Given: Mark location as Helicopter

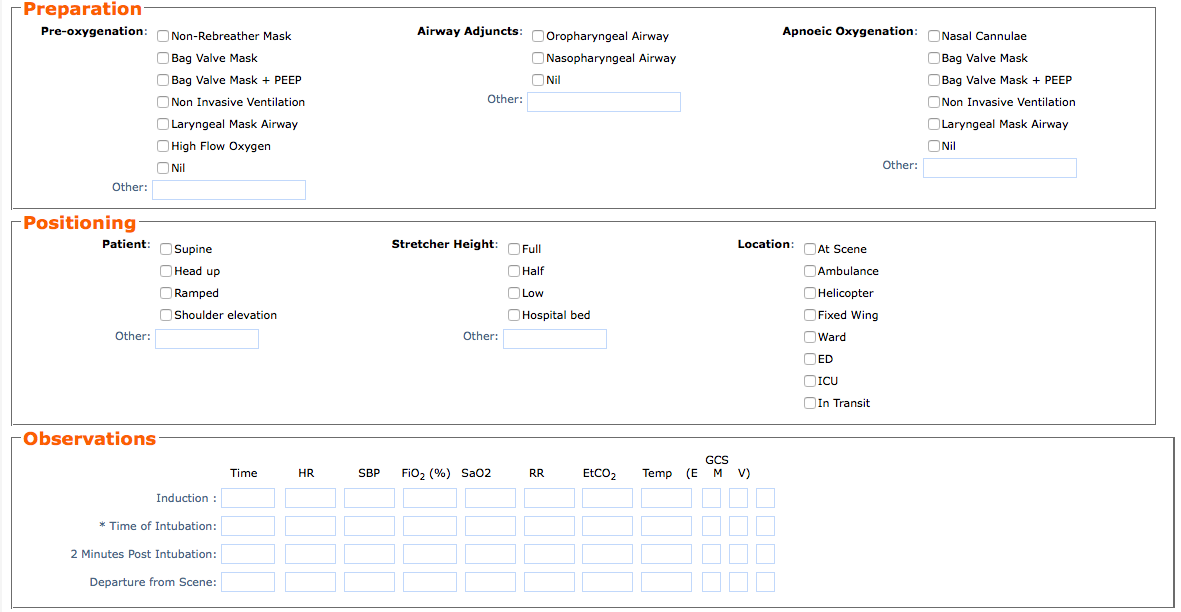Looking at the screenshot, I should pos(810,293).
